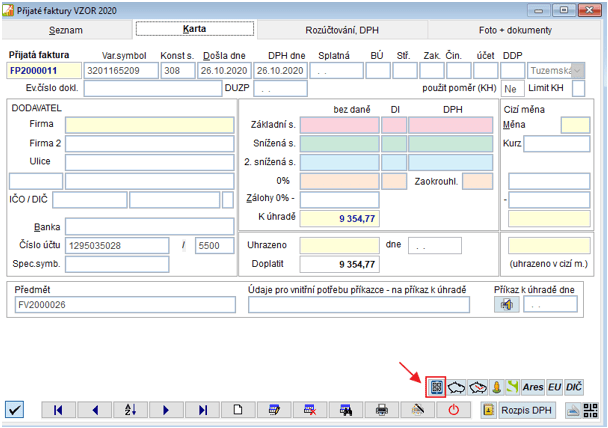This screenshot has height=428, width=608.
Task: Click the checkmark confirm button
Action: tap(14, 410)
